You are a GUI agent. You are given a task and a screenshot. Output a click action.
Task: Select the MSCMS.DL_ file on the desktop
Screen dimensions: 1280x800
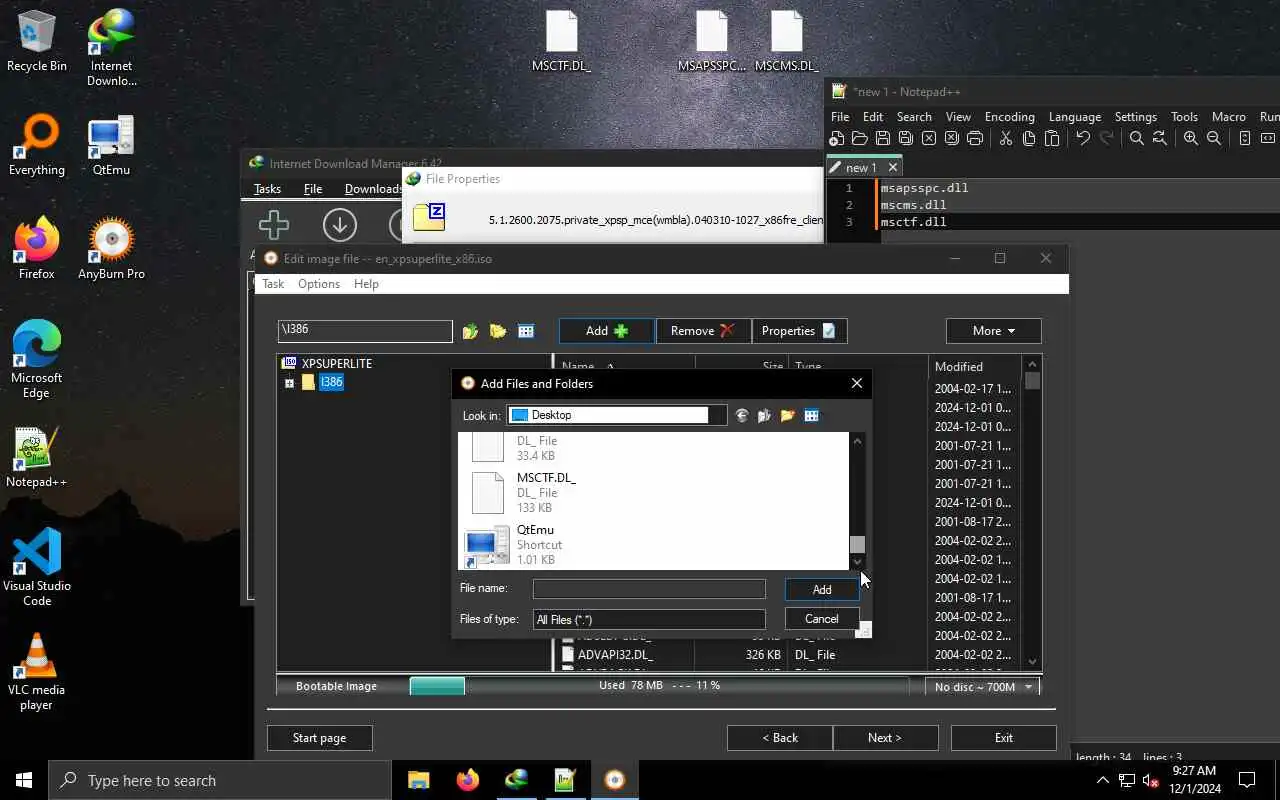pyautogui.click(x=786, y=42)
